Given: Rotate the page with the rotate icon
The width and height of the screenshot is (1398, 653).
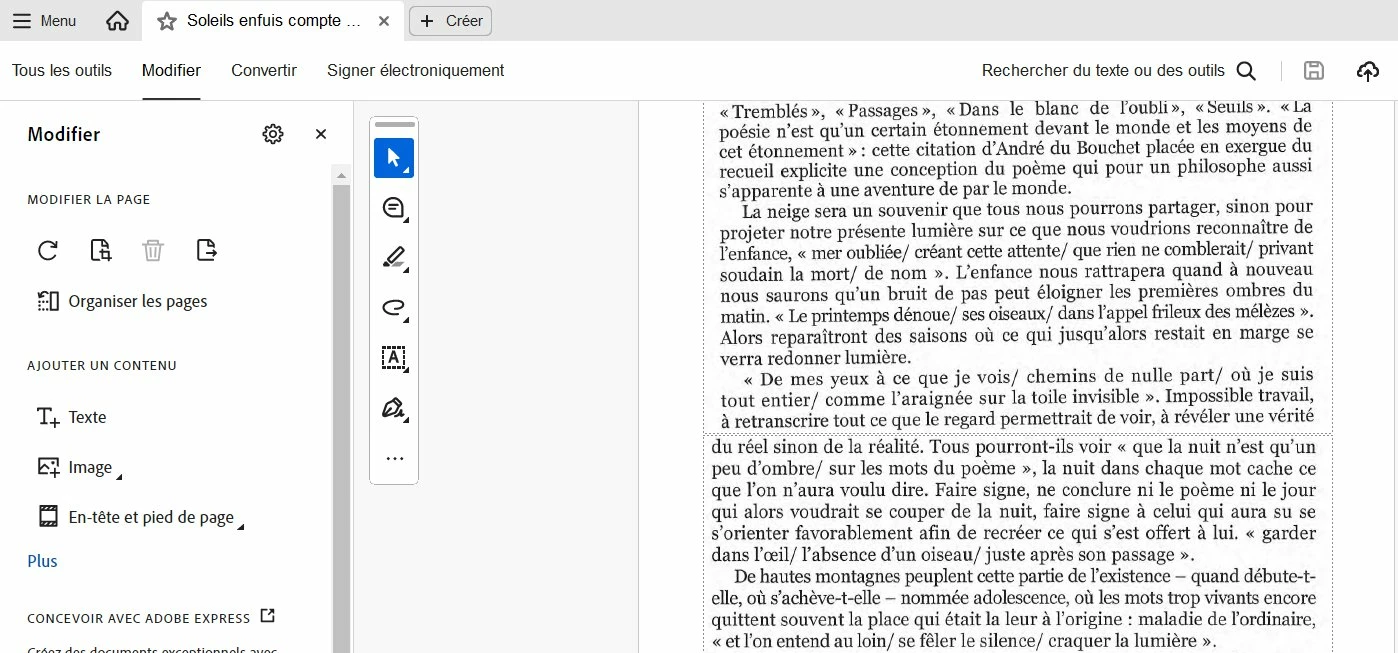Looking at the screenshot, I should (48, 250).
